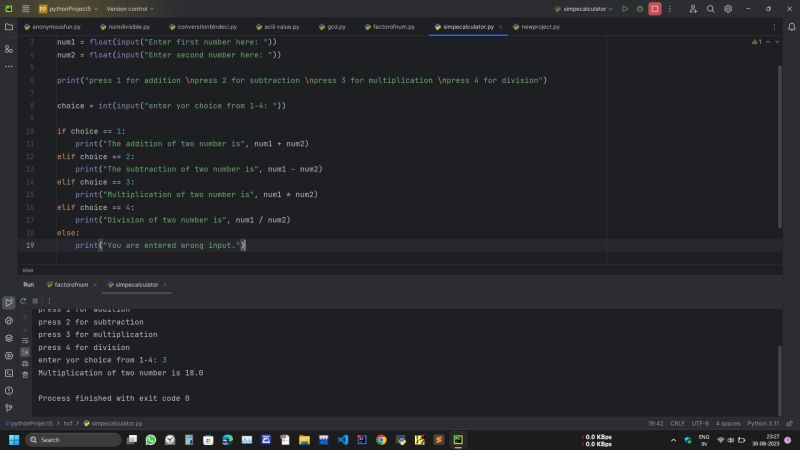Toggle scroll to end of console
Screen dimensions: 800x450
point(25,352)
